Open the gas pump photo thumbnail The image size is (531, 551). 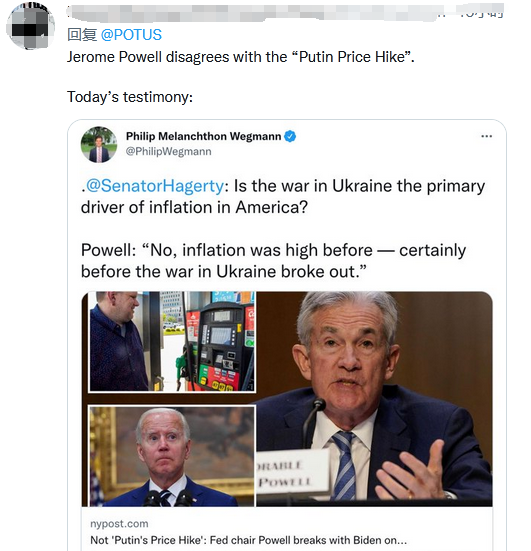pos(172,341)
